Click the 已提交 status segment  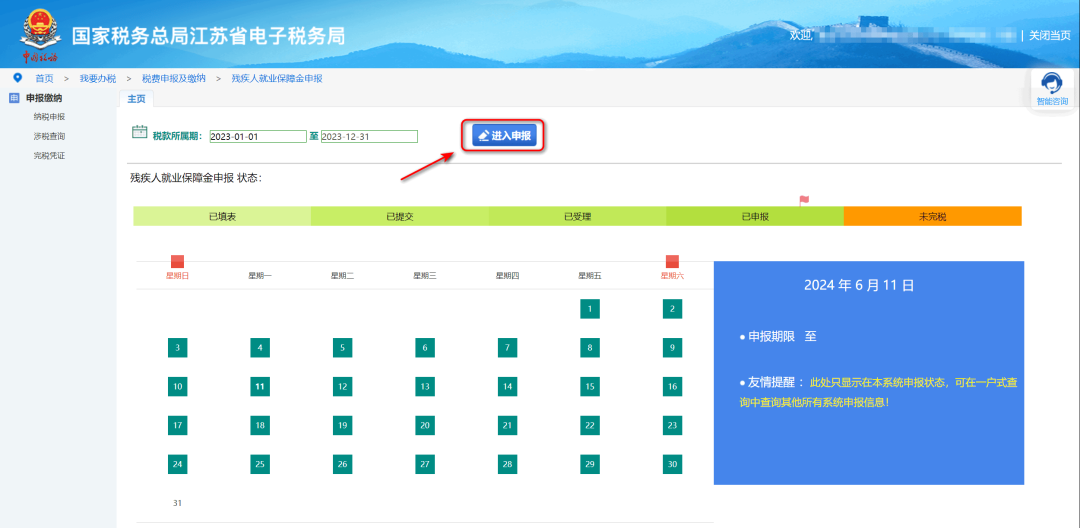pos(399,216)
